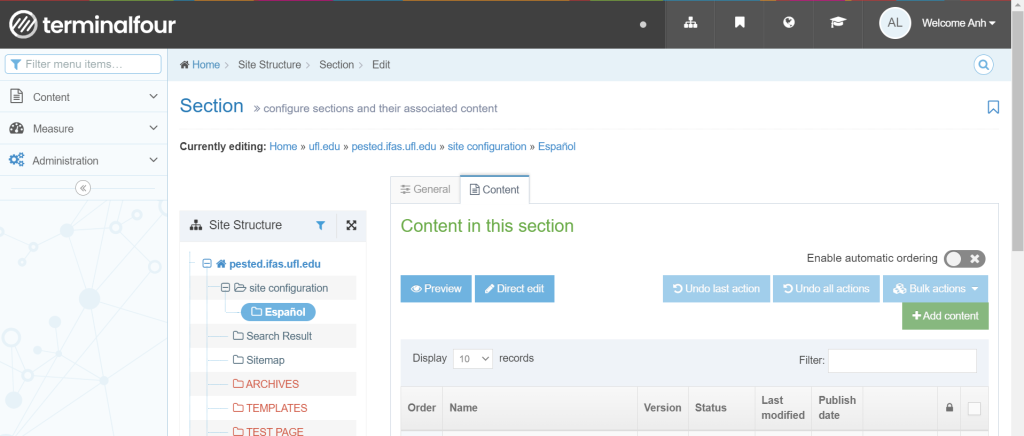This screenshot has height=436, width=1024.
Task: Bookmark this page using outline bookmark icon
Action: coord(992,107)
